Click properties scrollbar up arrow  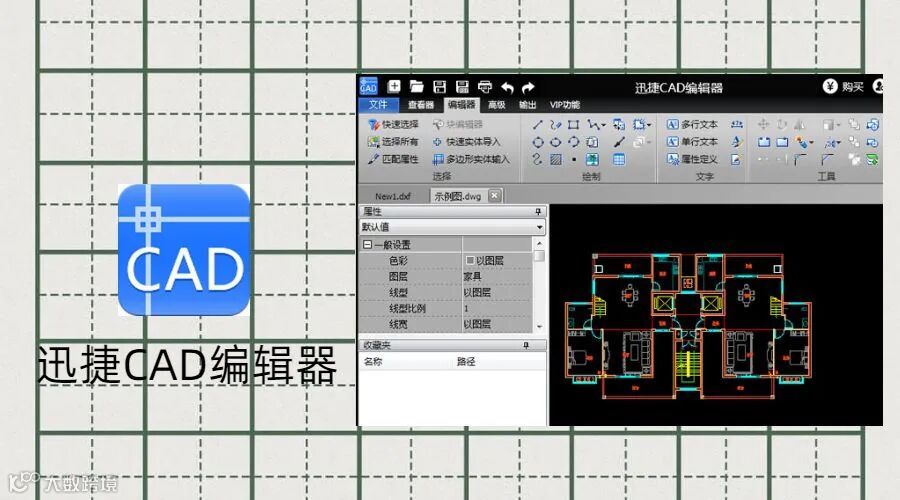point(539,243)
